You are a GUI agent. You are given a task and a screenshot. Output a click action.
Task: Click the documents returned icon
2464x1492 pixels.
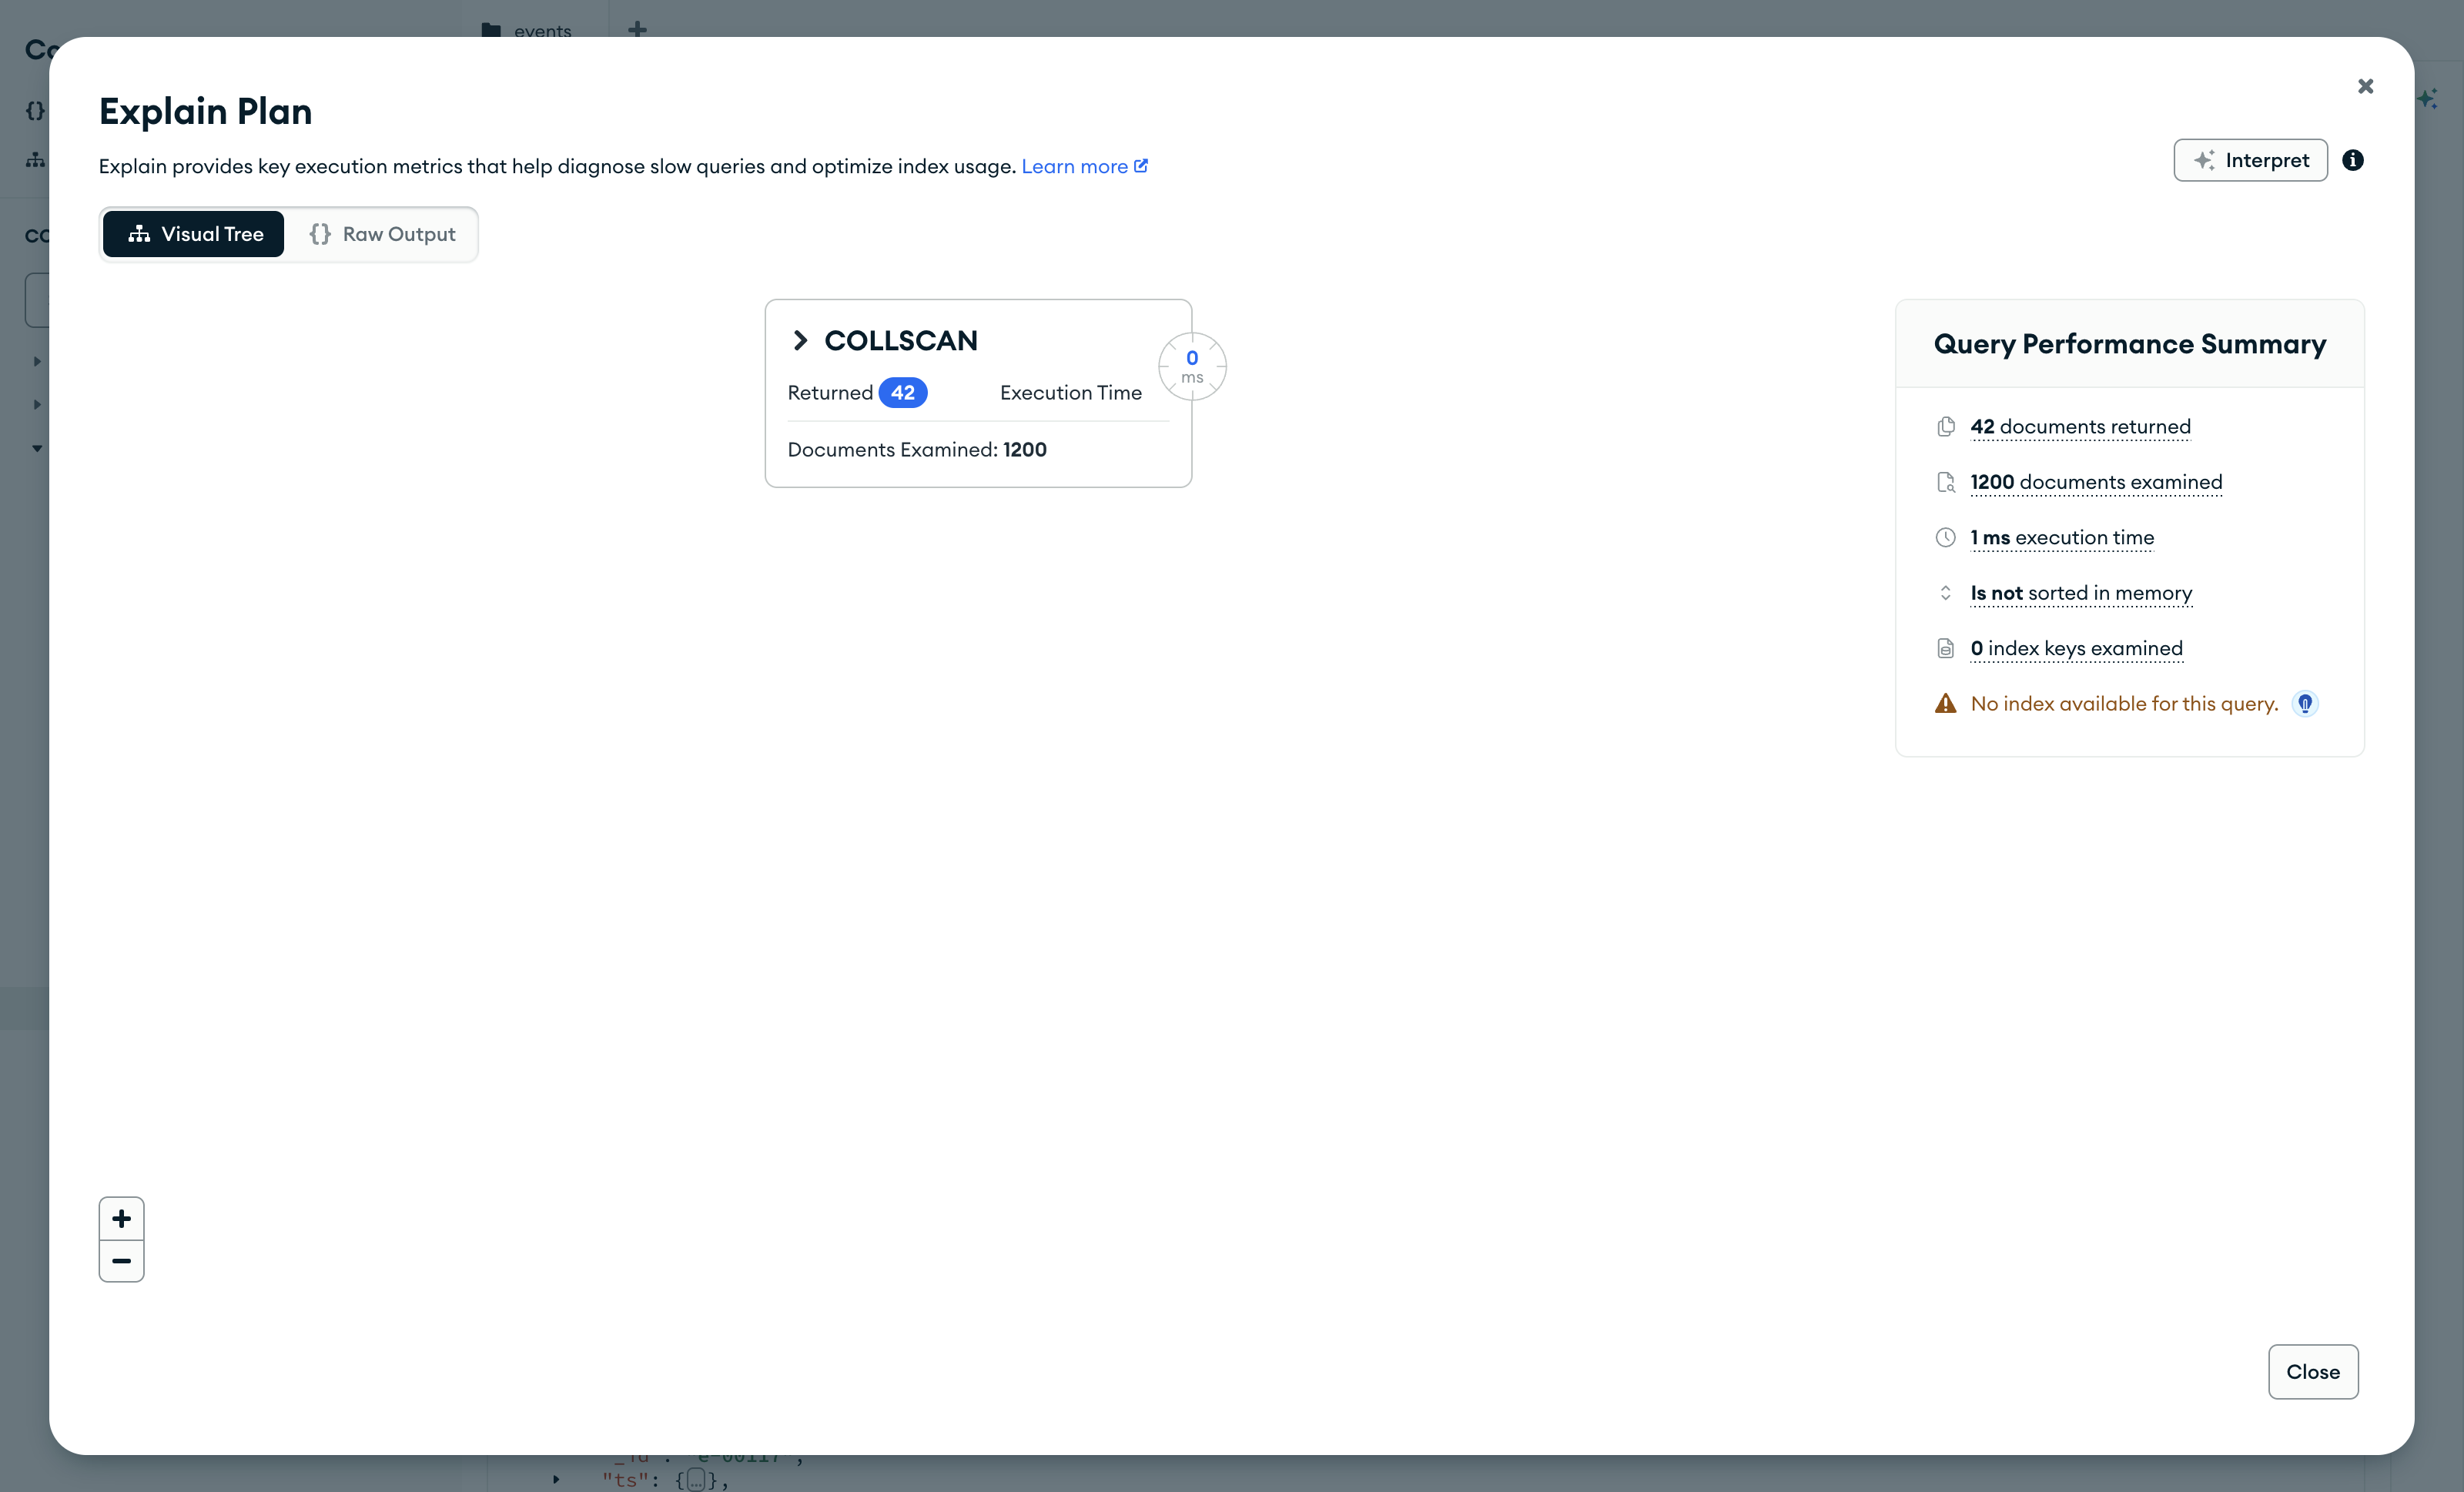tap(1945, 427)
